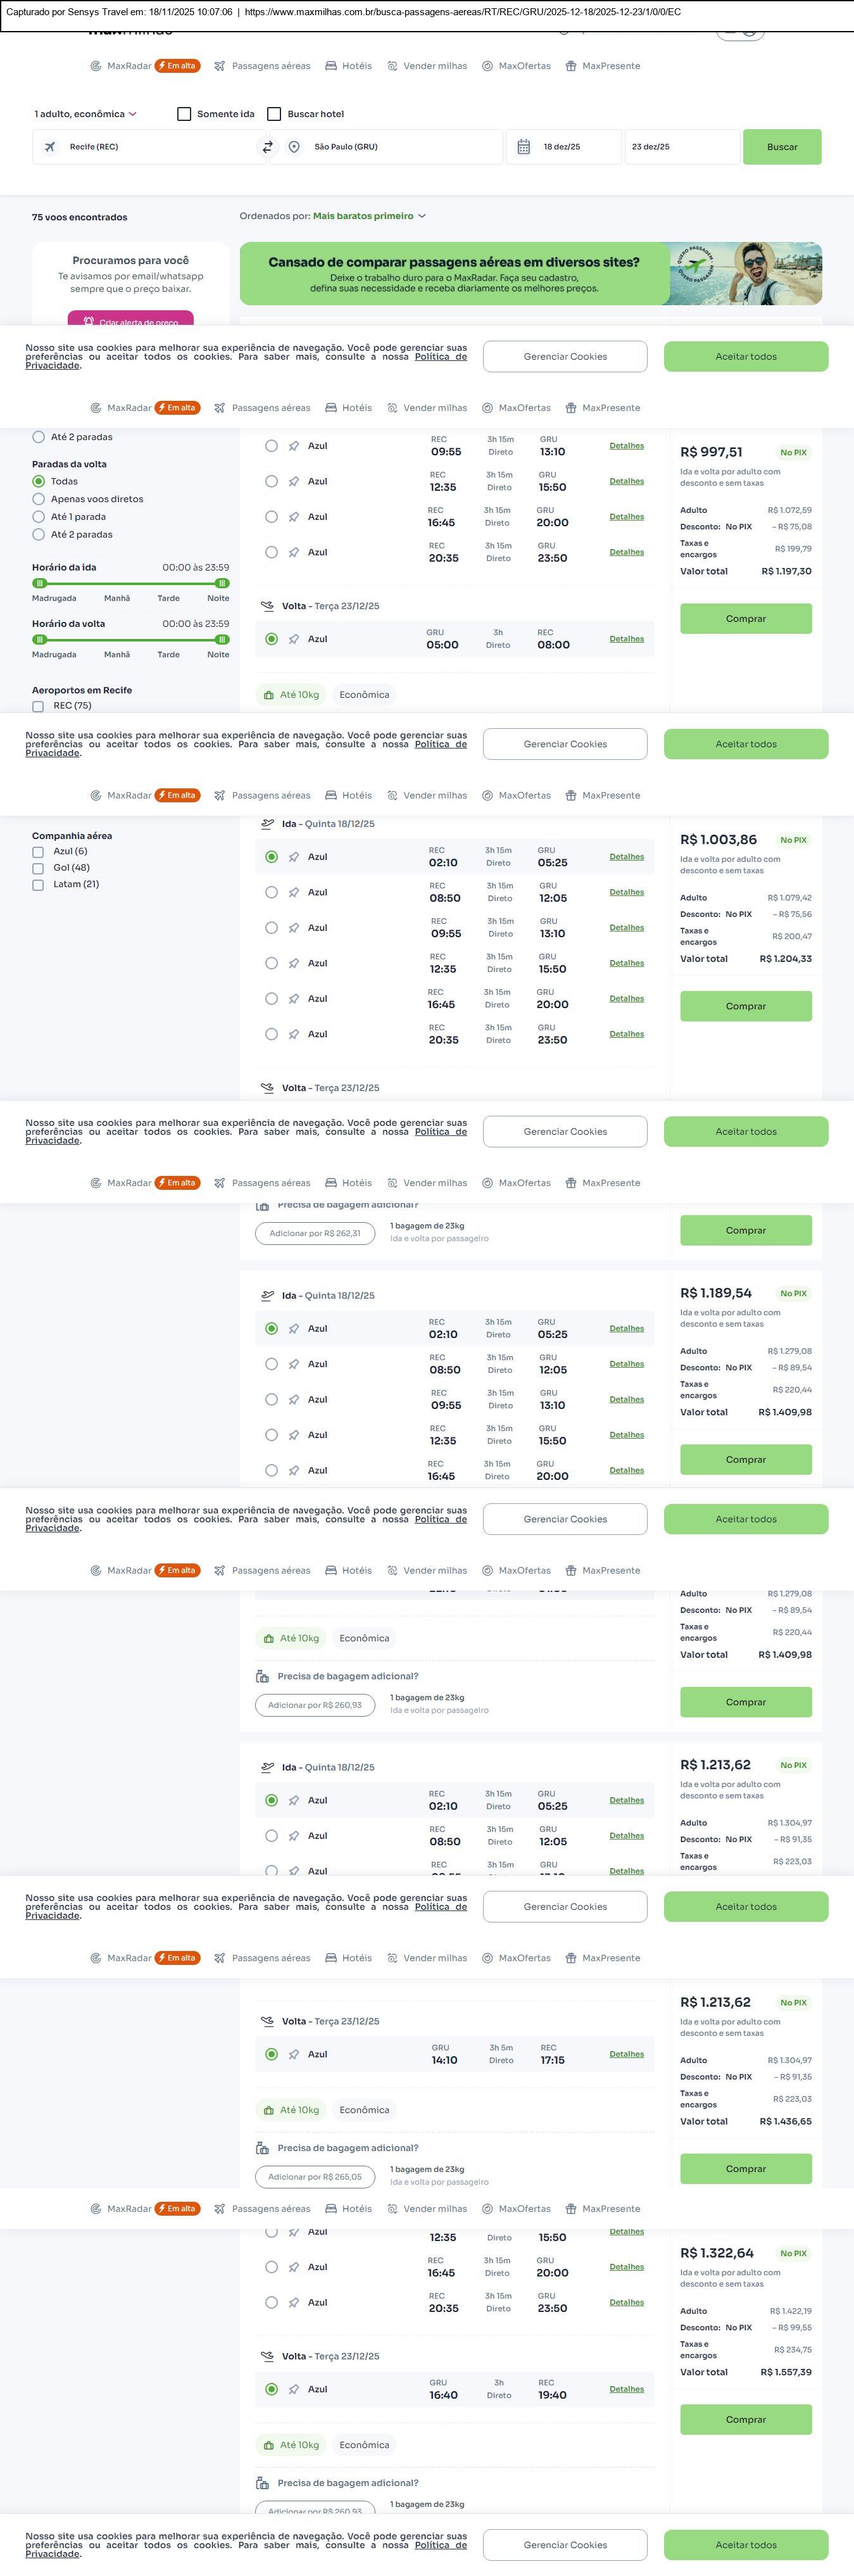
Task: Expand the Mais baratos primeiro sort menu
Action: tap(369, 216)
